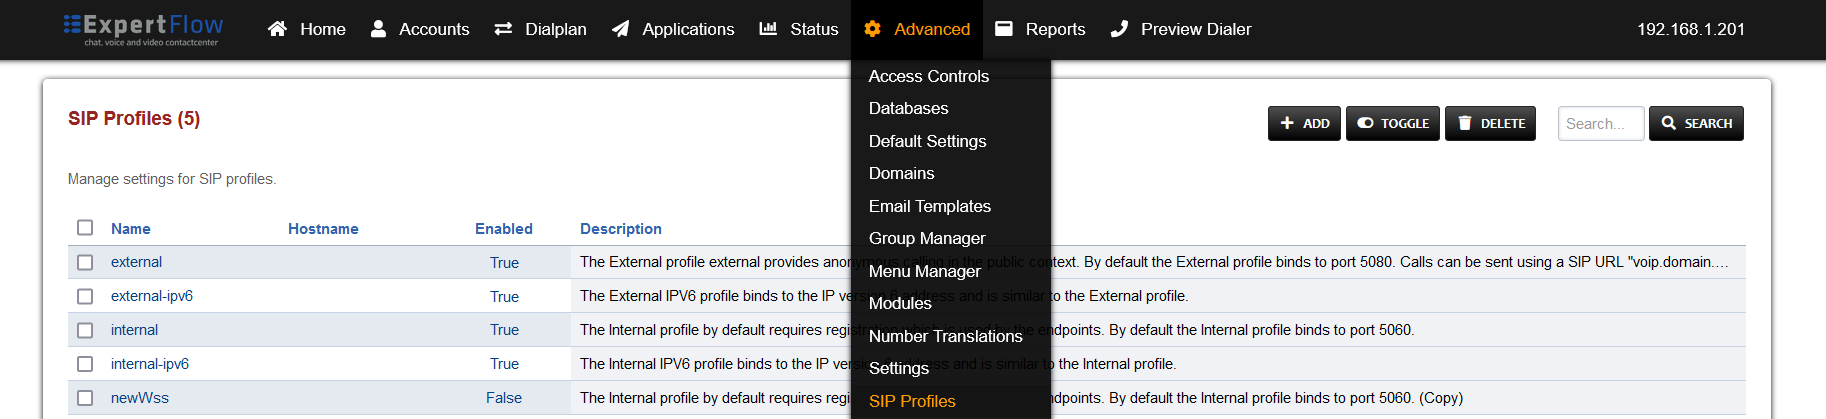
Task: Select the external profile checkbox
Action: click(x=85, y=262)
